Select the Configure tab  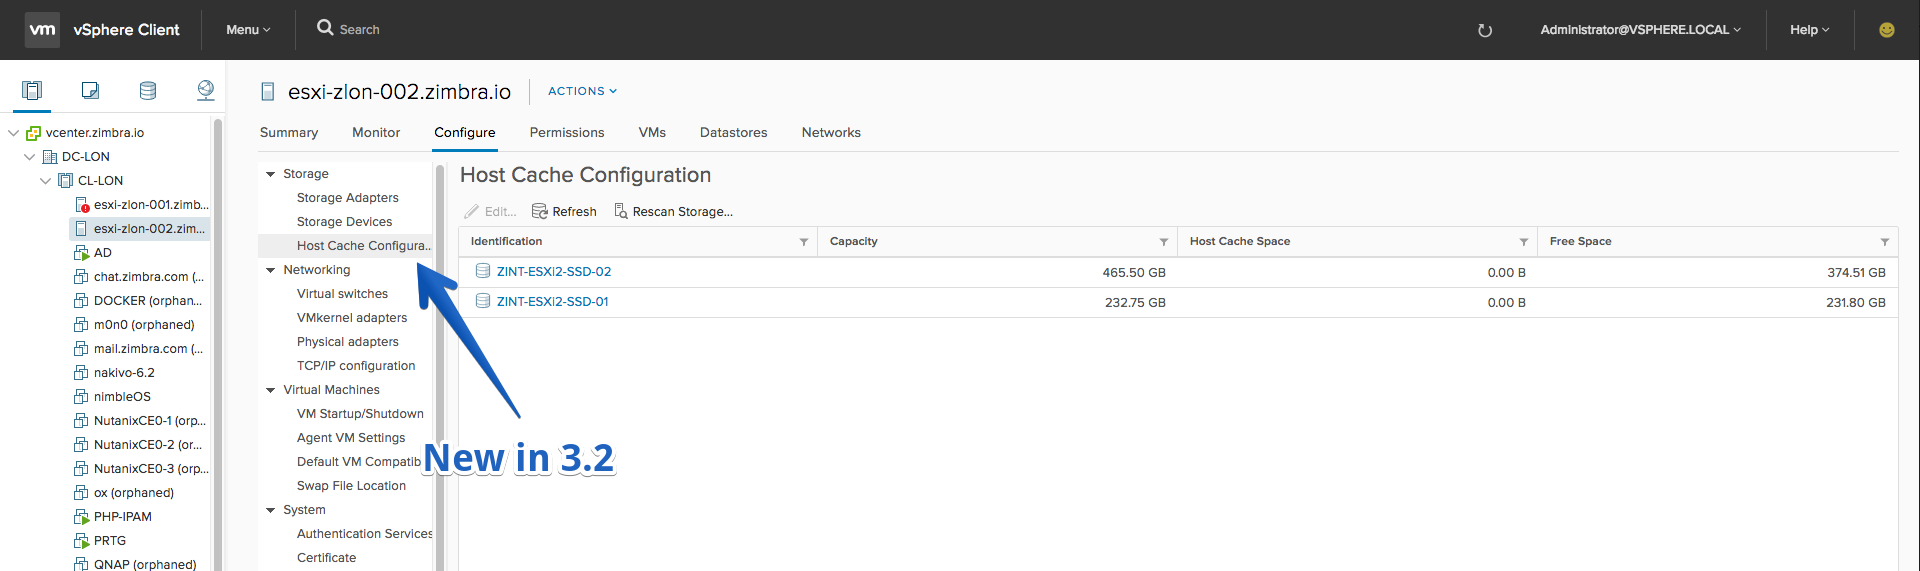(465, 132)
